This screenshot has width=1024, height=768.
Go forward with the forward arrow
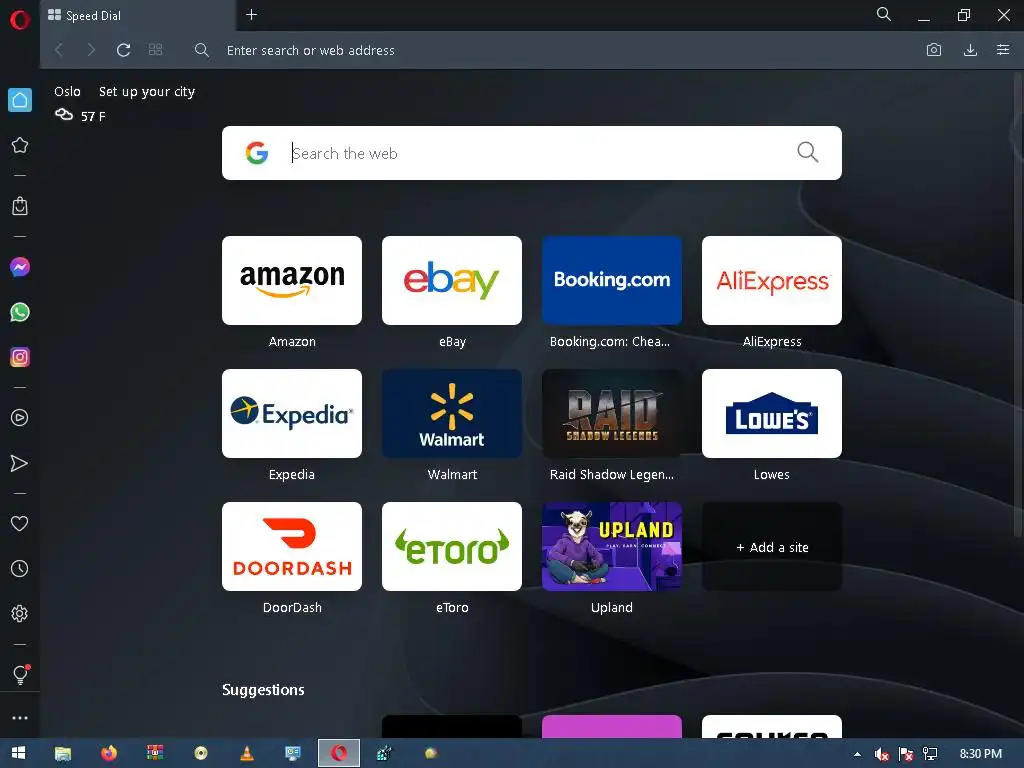tap(91, 50)
